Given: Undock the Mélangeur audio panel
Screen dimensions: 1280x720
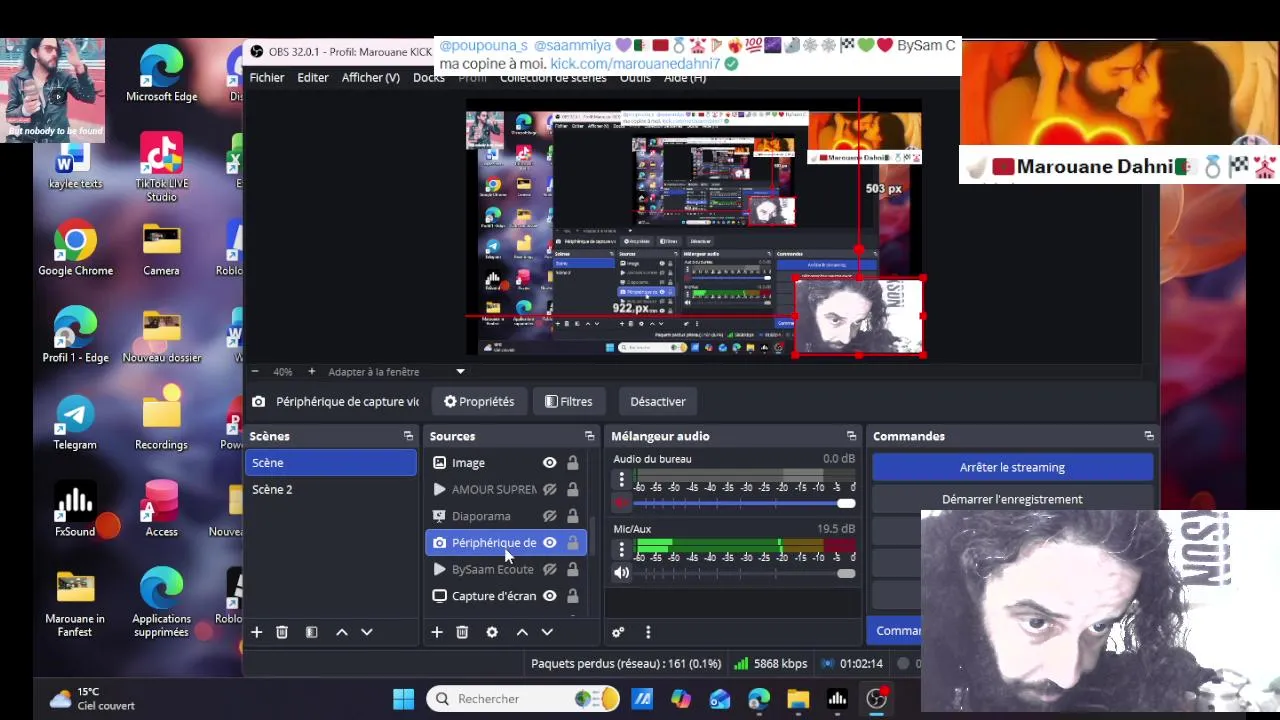Looking at the screenshot, I should click(x=851, y=436).
